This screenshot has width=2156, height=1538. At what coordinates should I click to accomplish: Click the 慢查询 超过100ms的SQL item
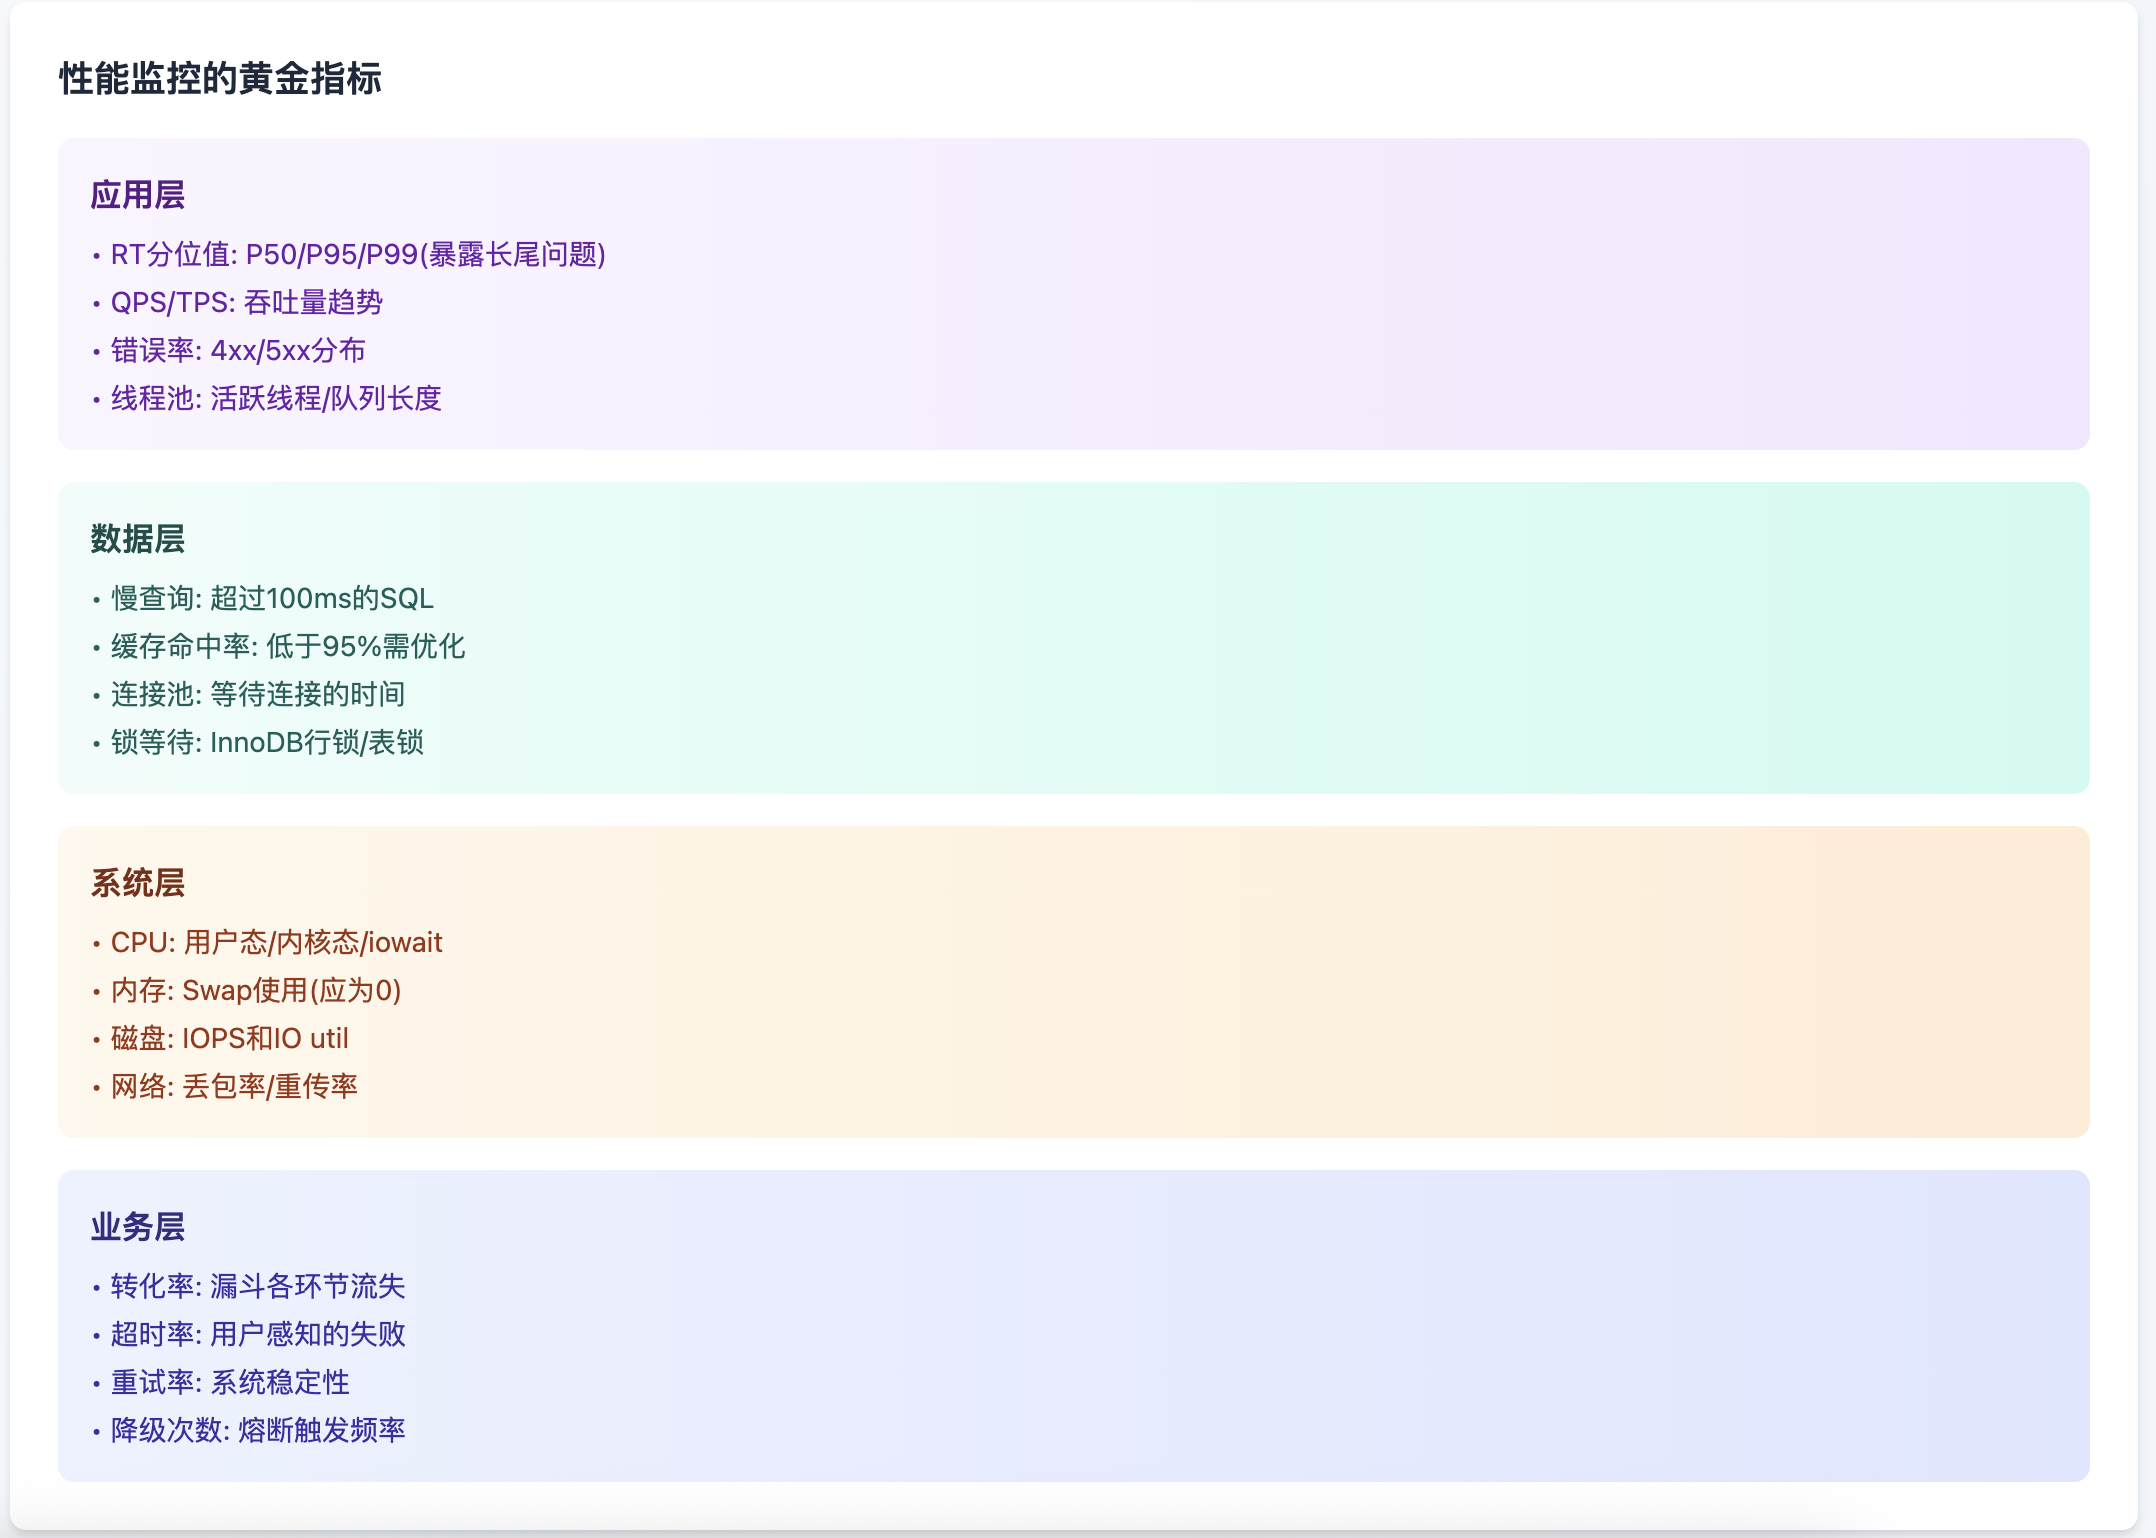pos(272,599)
